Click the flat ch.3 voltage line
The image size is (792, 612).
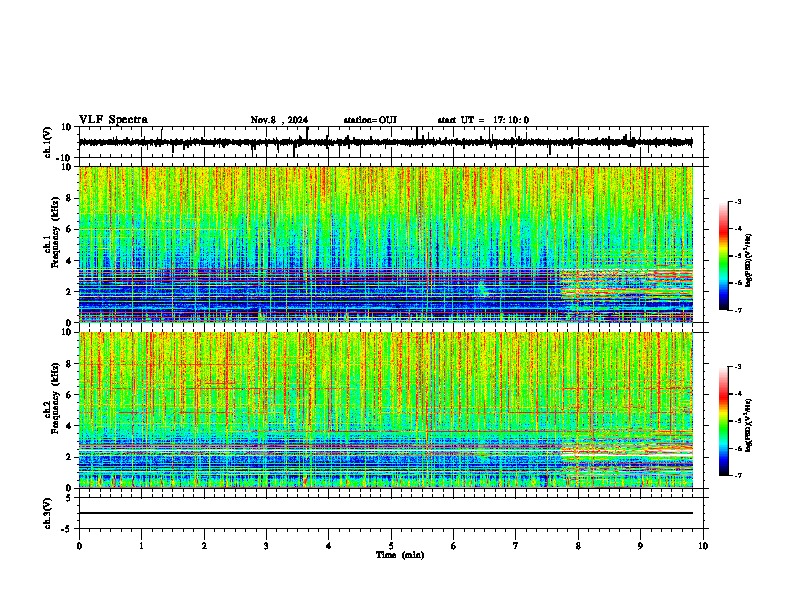386,513
